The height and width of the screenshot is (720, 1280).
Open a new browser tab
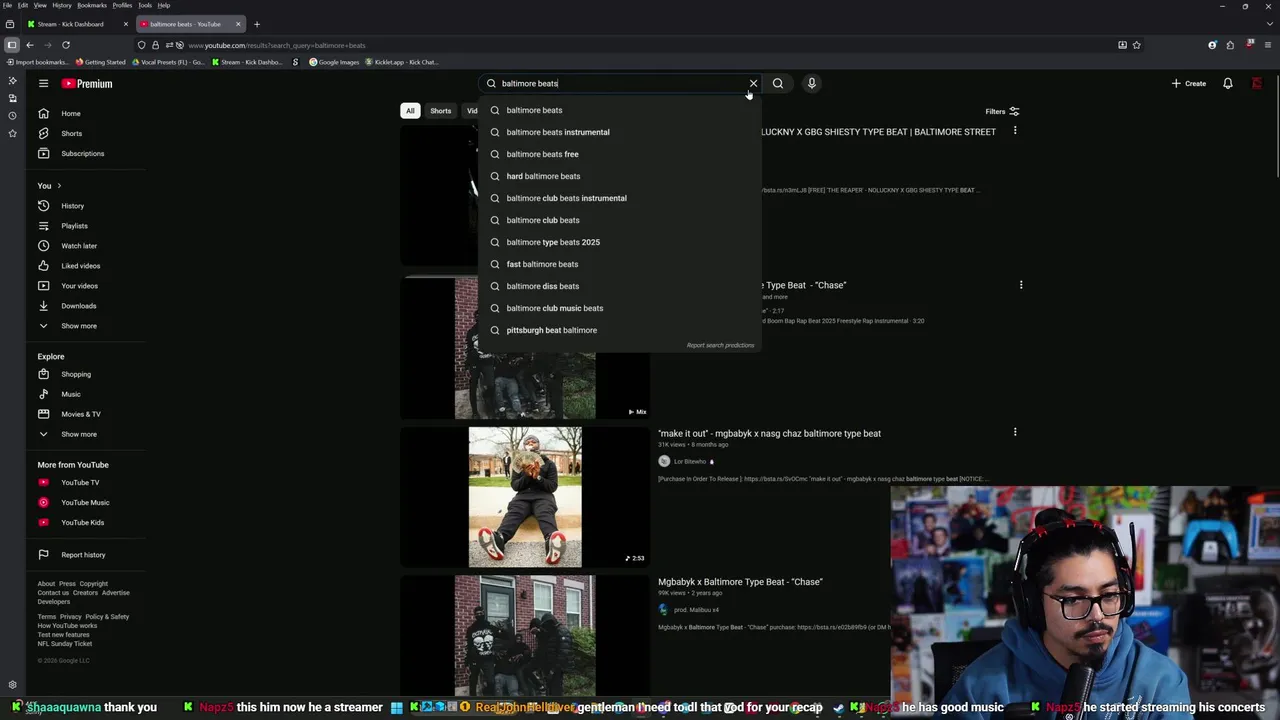click(x=256, y=24)
